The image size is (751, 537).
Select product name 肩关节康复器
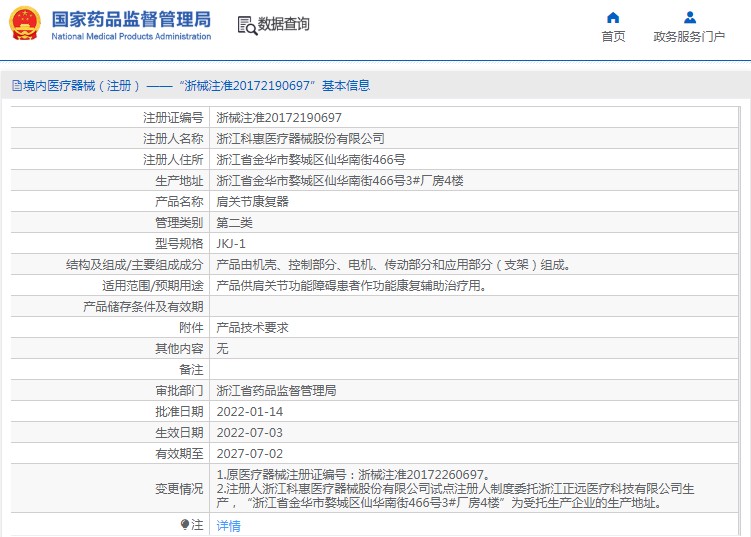(x=252, y=202)
